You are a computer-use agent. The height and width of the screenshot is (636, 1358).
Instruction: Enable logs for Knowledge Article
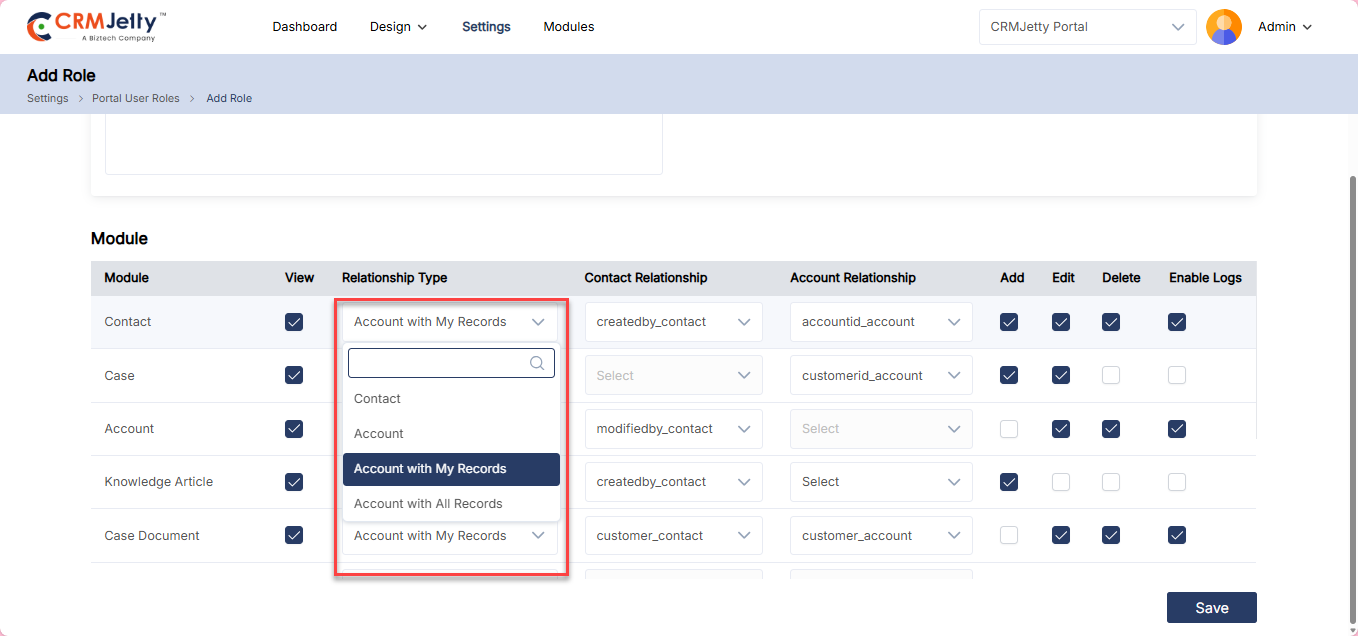coord(1177,482)
